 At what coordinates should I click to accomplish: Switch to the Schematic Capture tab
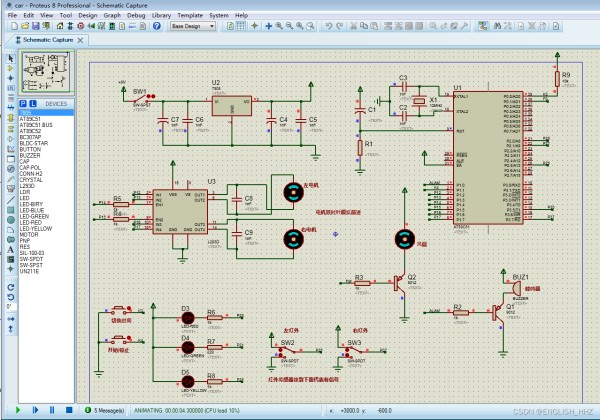click(x=48, y=40)
